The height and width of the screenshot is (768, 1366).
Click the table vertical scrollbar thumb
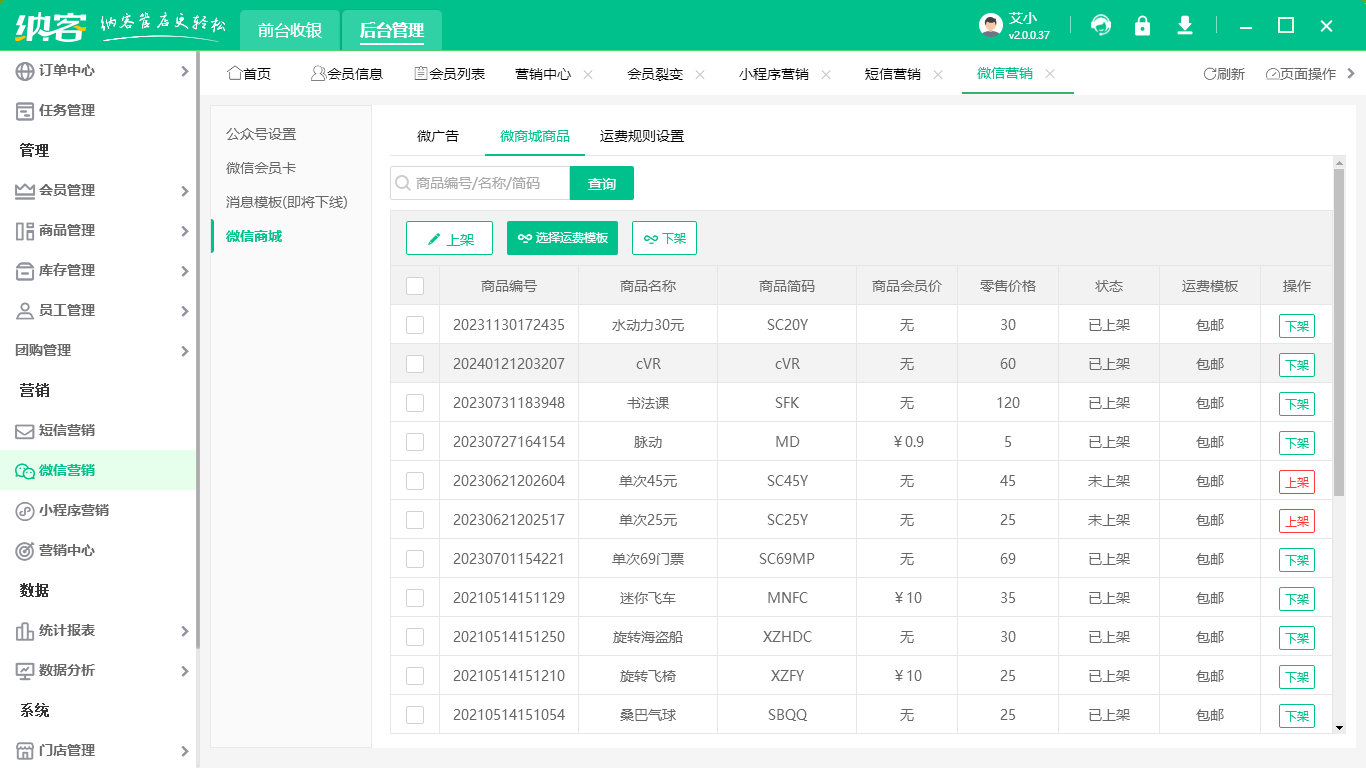[x=1339, y=333]
